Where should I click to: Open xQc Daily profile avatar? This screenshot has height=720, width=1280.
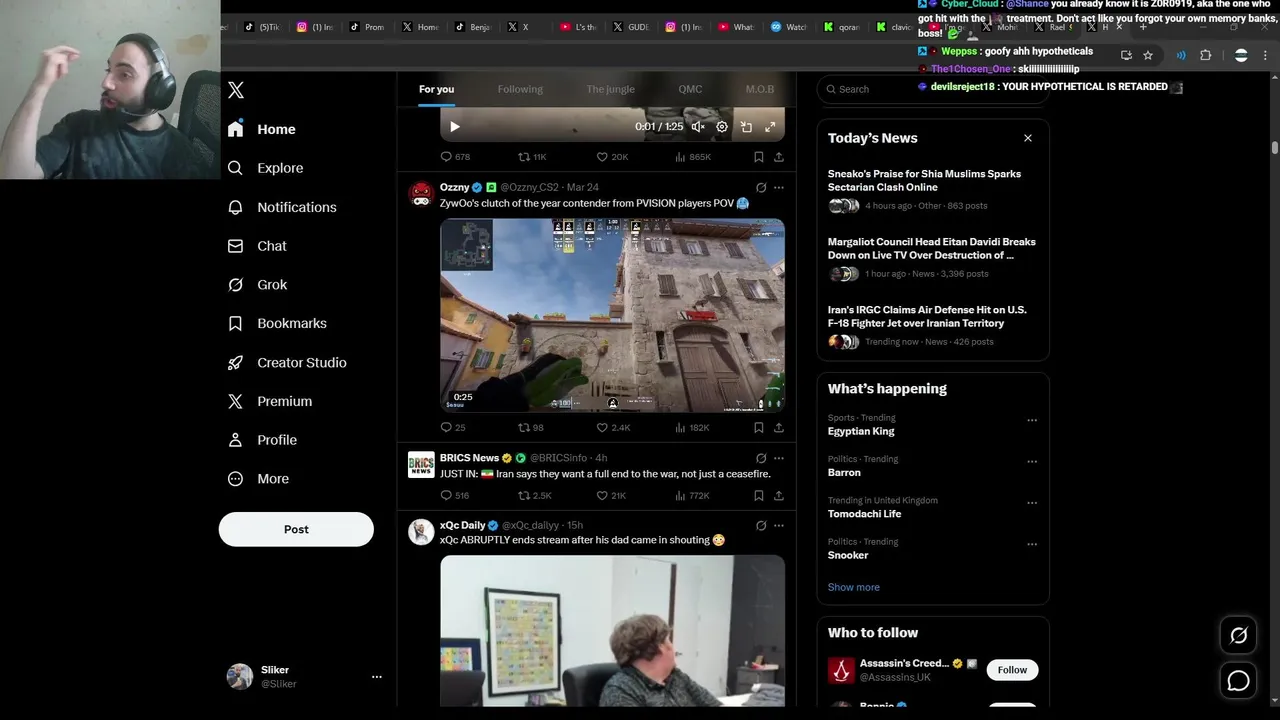(421, 532)
